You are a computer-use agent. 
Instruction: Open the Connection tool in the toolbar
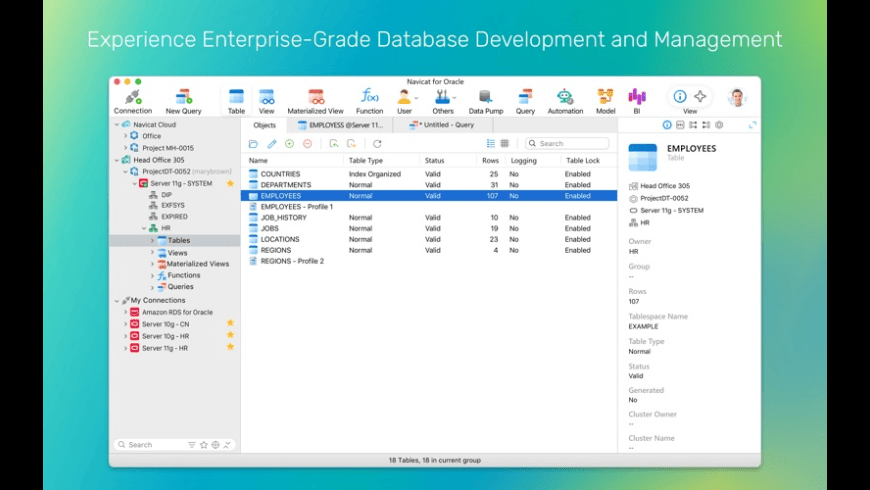click(133, 102)
